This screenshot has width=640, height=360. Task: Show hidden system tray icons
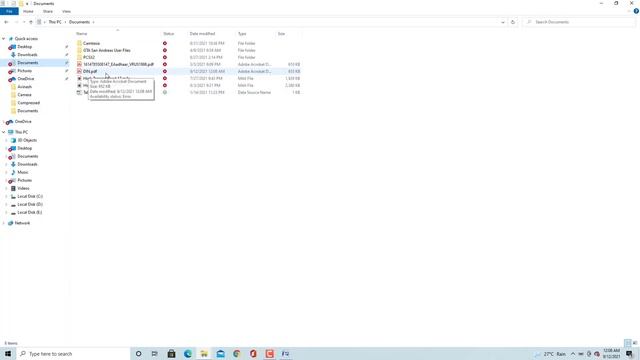pos(573,353)
